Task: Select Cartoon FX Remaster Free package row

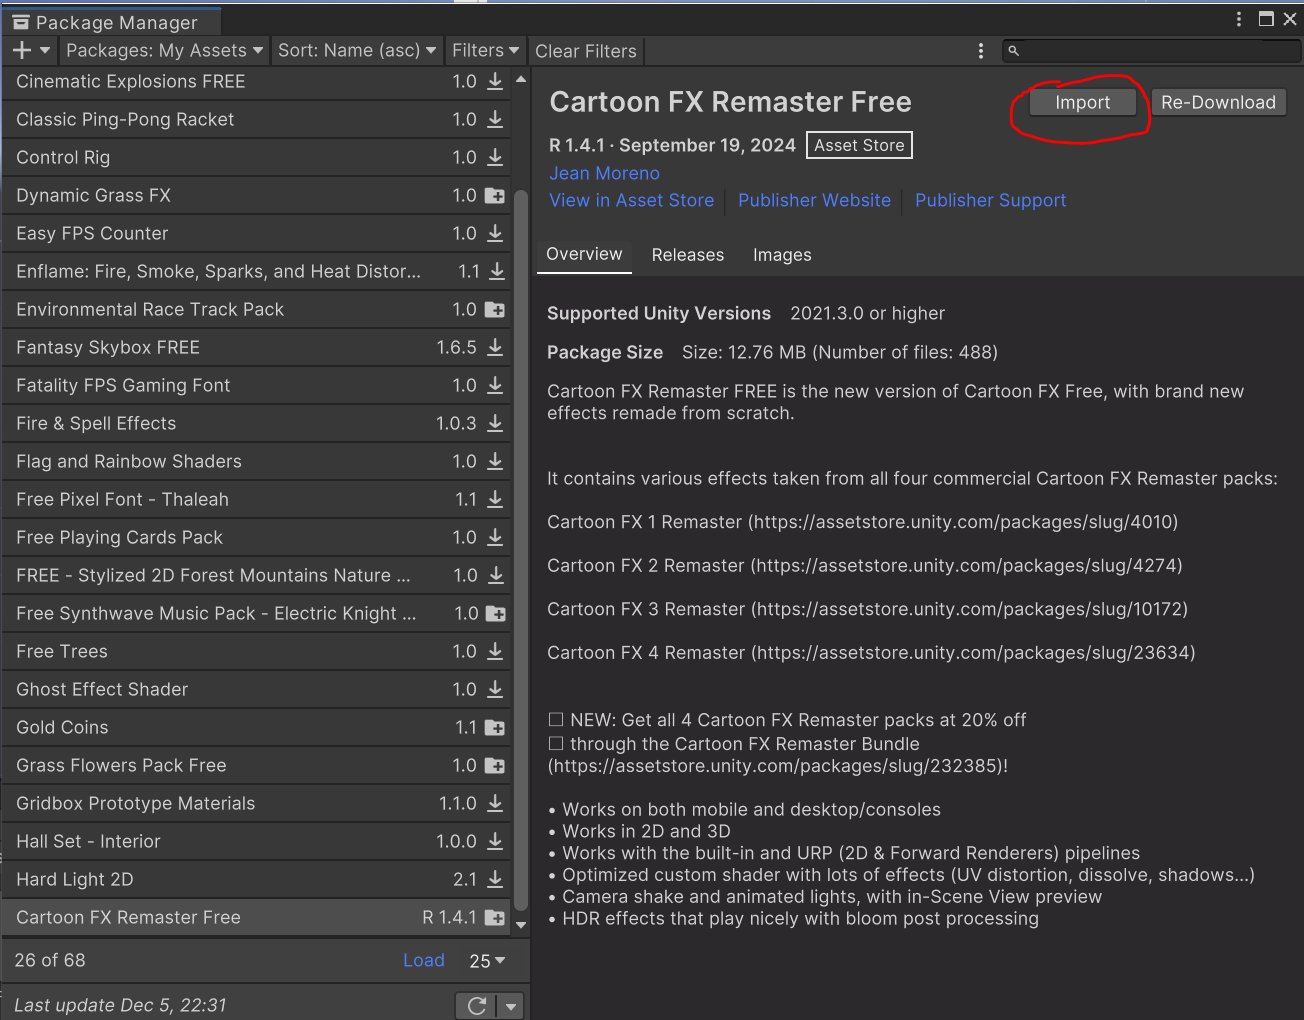Action: coord(257,918)
